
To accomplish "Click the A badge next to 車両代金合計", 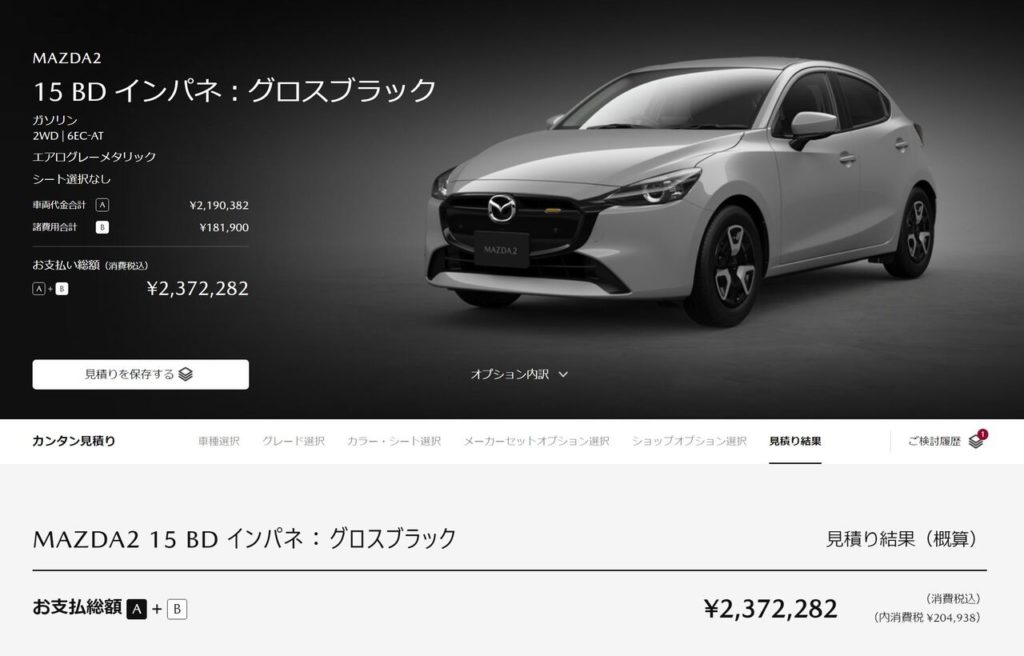I will point(102,205).
